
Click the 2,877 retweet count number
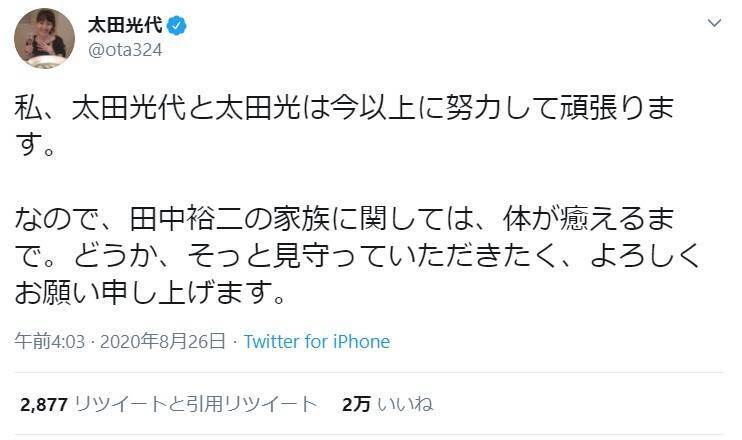click(42, 404)
